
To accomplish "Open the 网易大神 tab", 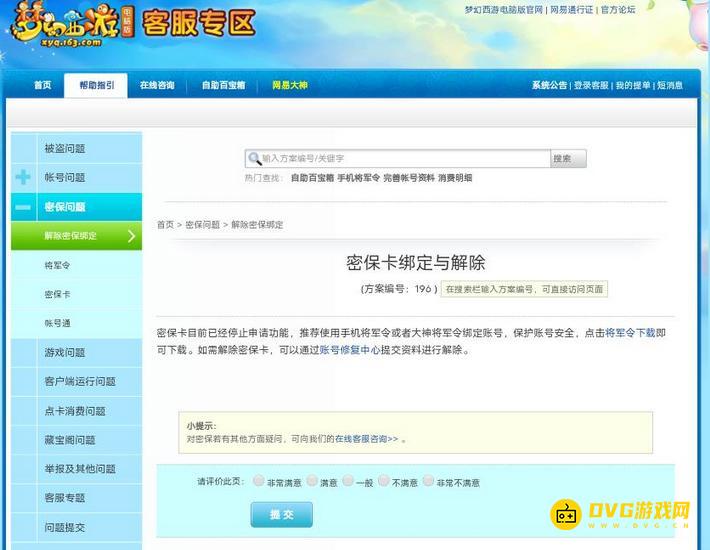I will (x=290, y=85).
